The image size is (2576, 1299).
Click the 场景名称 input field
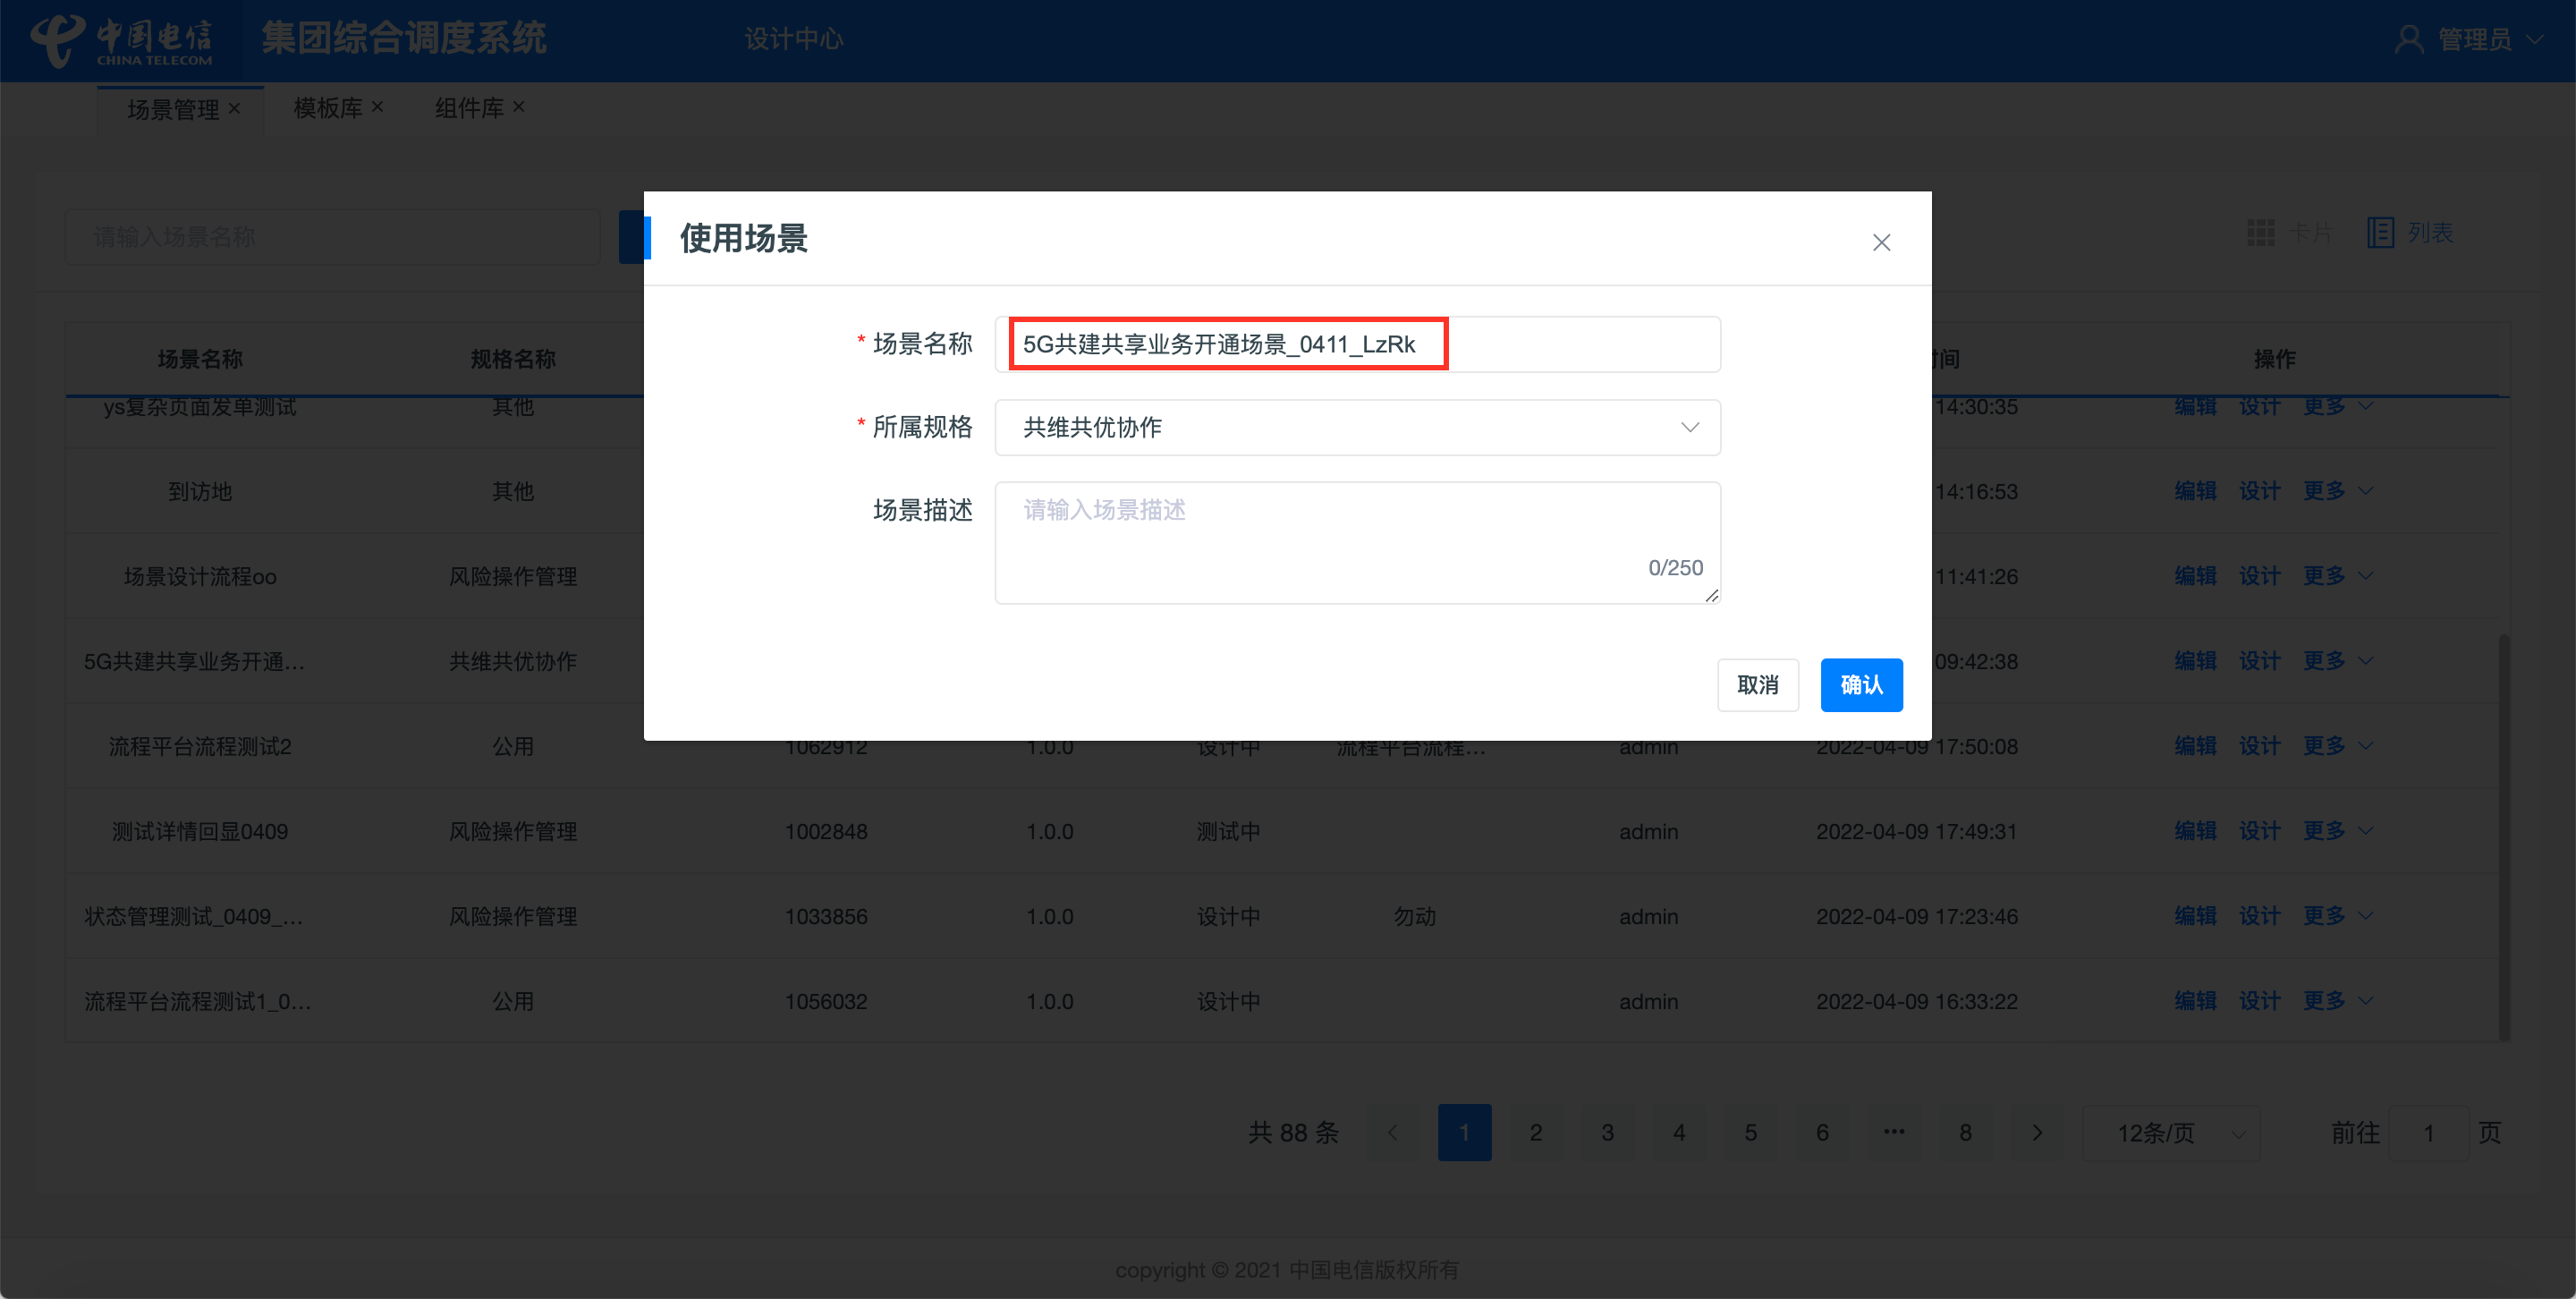coord(1357,345)
